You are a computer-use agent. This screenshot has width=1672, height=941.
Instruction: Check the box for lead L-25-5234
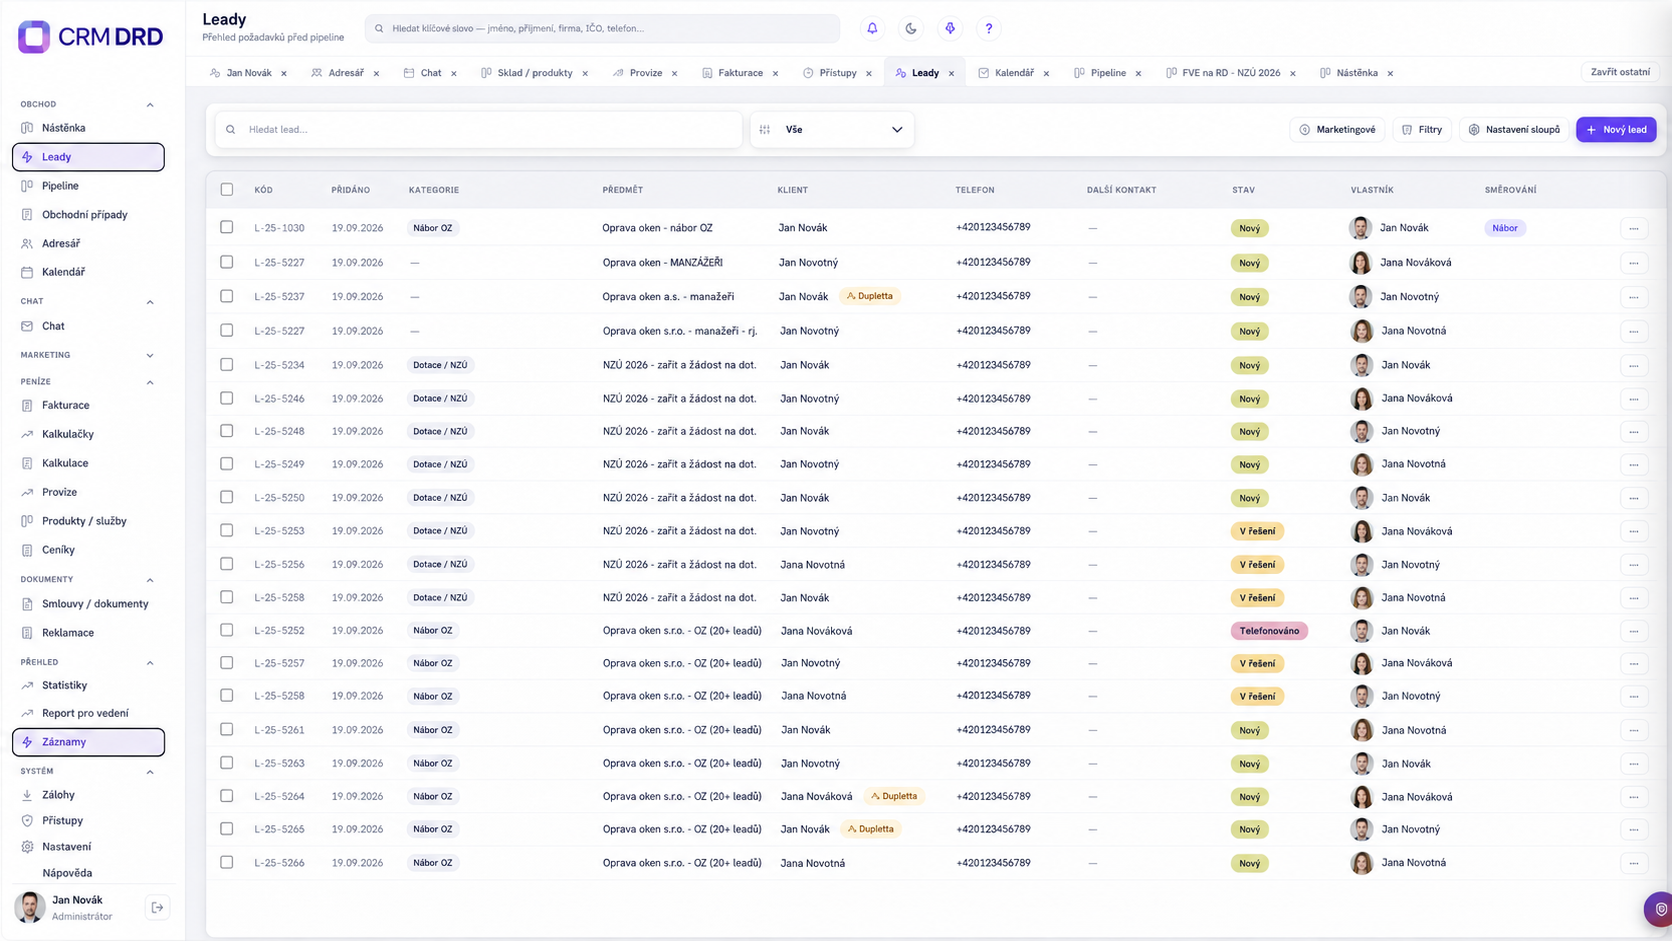[x=227, y=364]
